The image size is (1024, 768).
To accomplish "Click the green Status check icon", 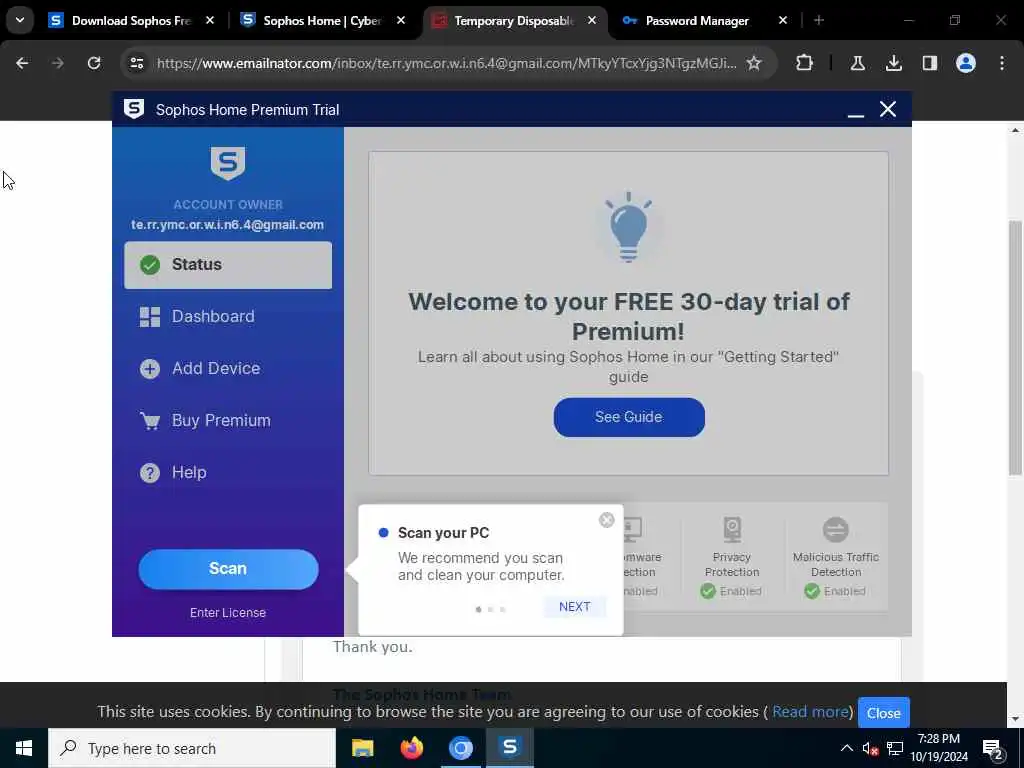I will pyautogui.click(x=150, y=264).
